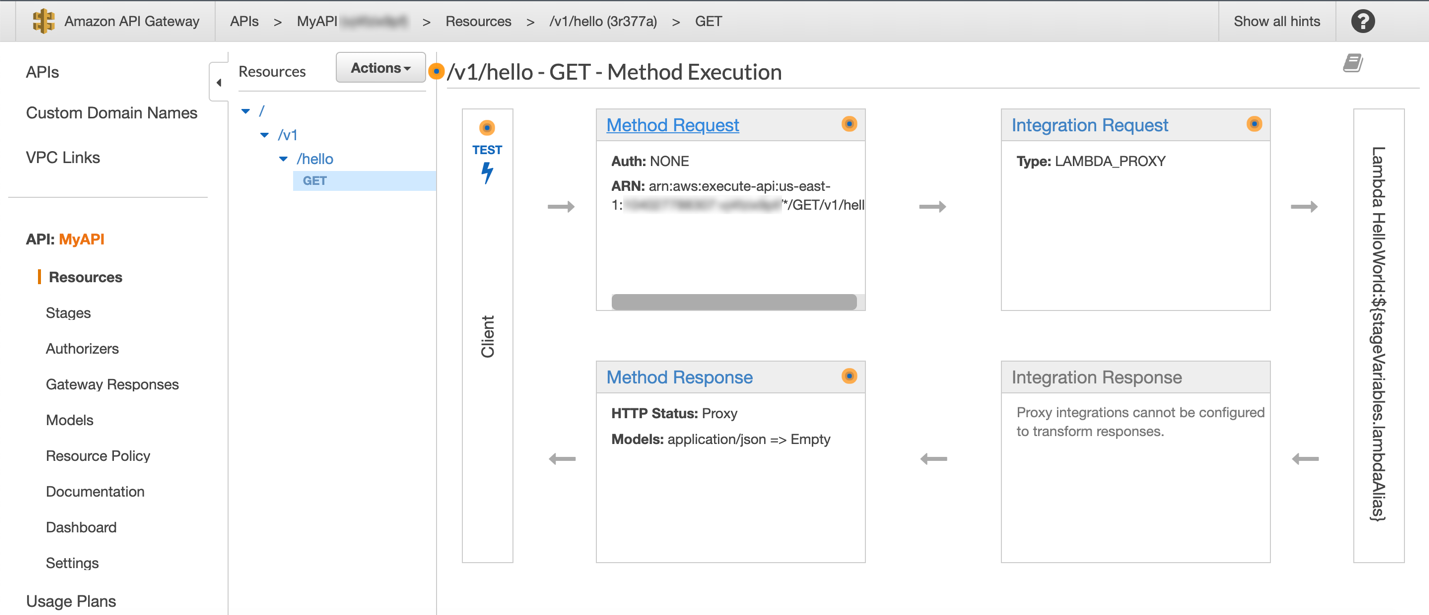Collapse the sidebar with the arrow handle

coord(219,82)
